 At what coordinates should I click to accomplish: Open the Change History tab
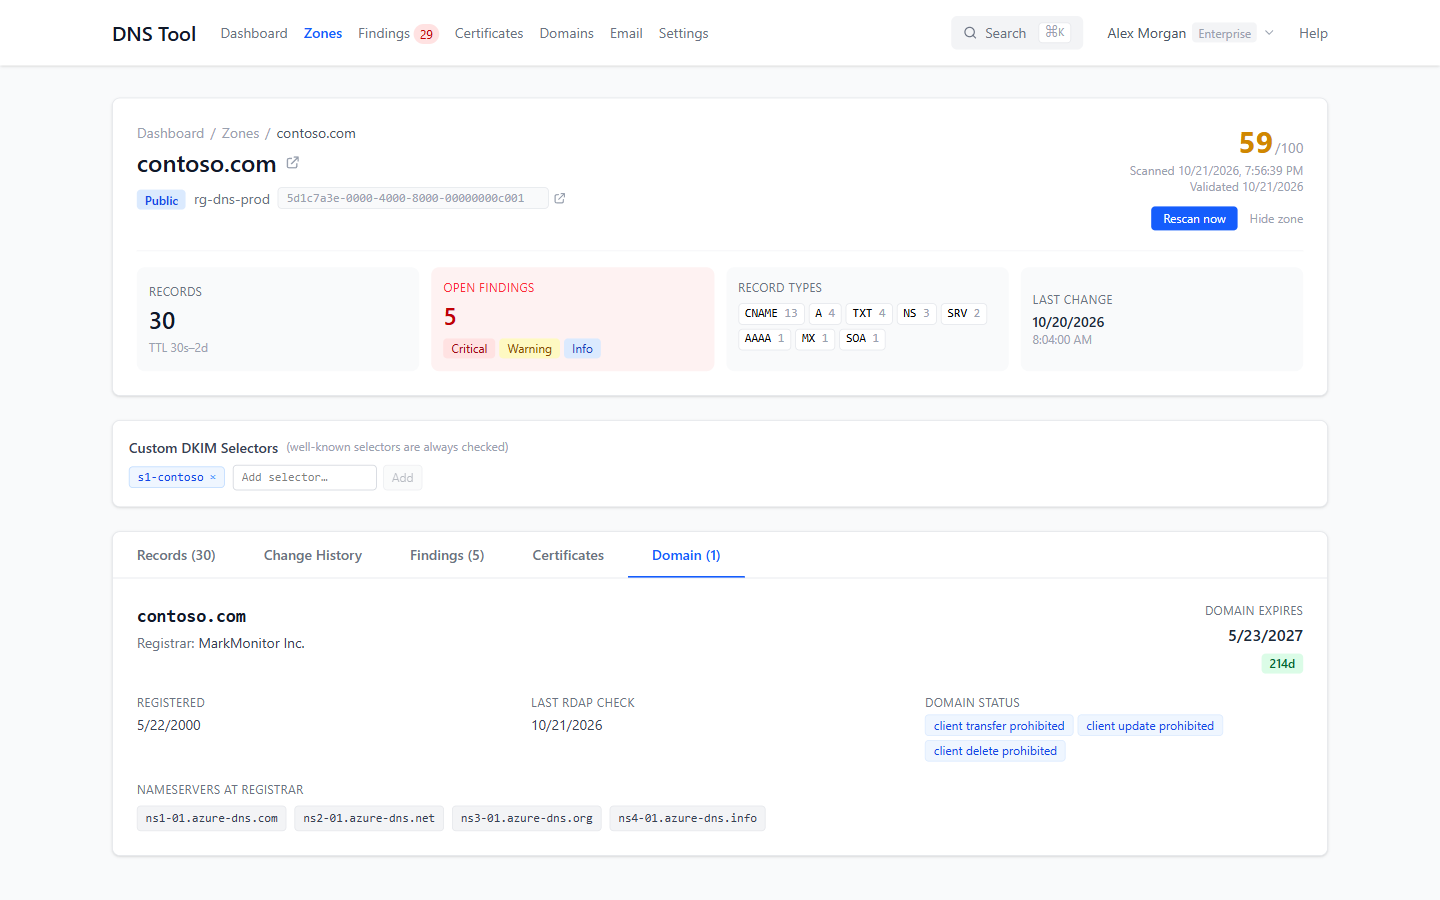[x=313, y=555]
